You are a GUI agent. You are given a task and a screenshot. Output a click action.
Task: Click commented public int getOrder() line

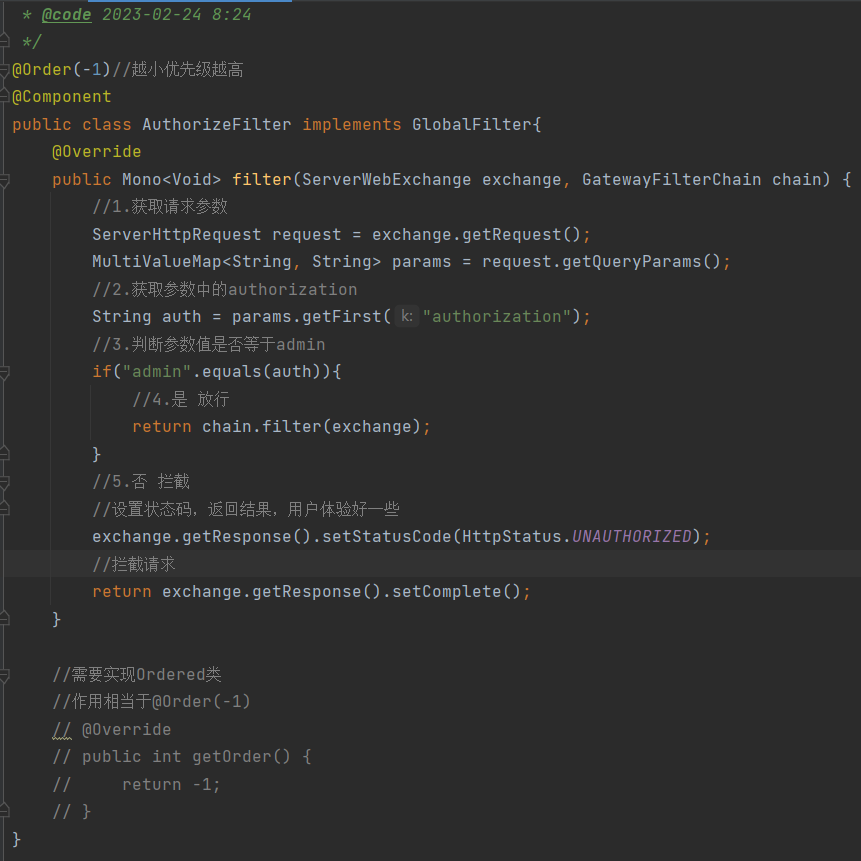tap(182, 757)
